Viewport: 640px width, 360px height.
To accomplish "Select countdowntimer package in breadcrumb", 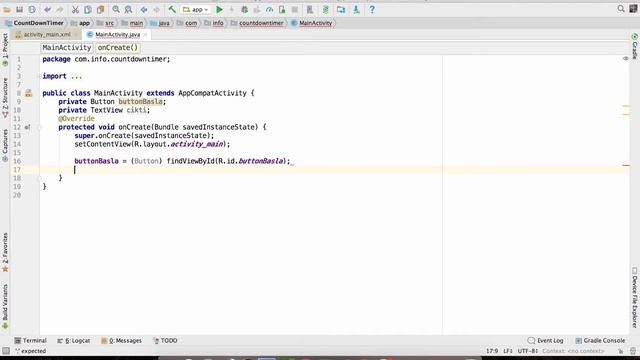I will click(x=257, y=23).
